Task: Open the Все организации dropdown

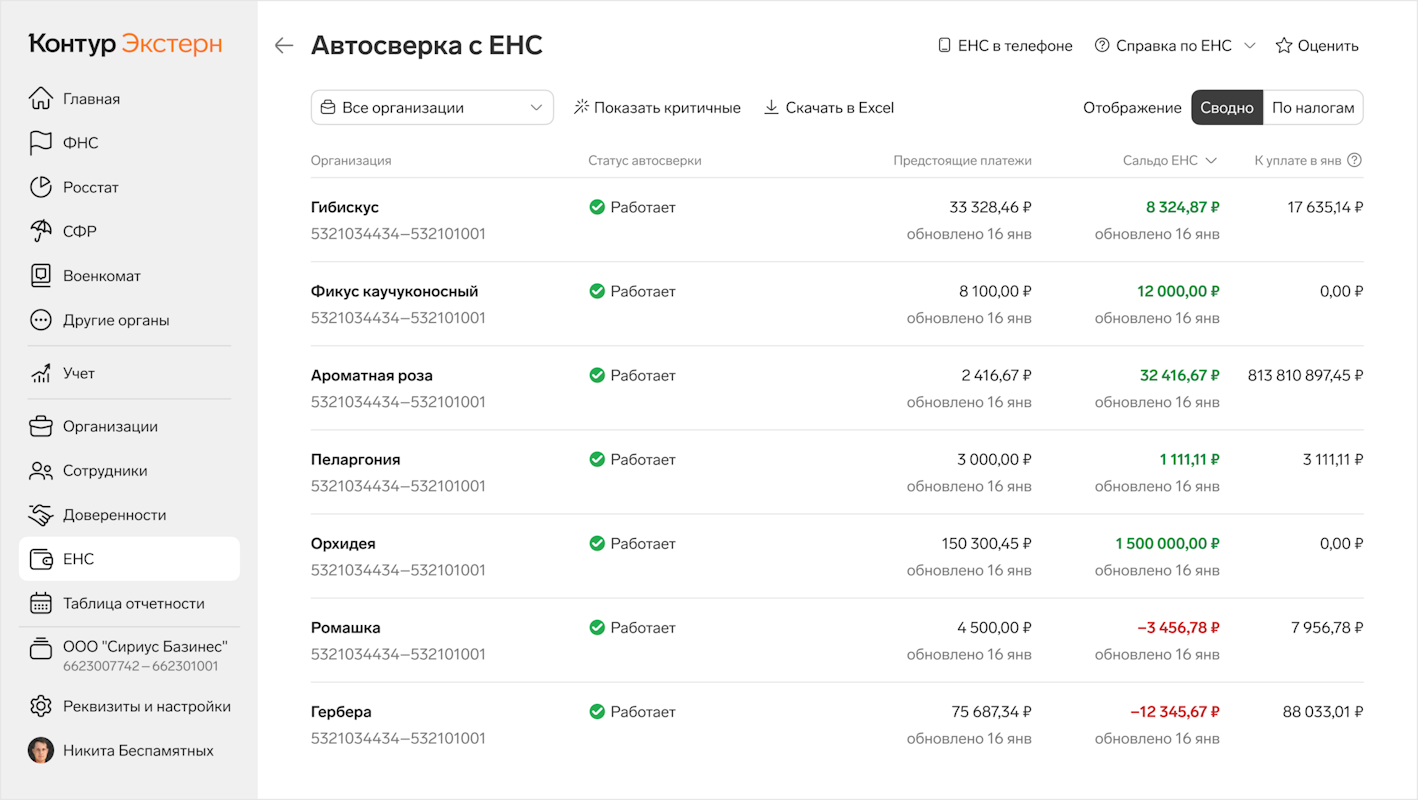Action: [x=432, y=108]
